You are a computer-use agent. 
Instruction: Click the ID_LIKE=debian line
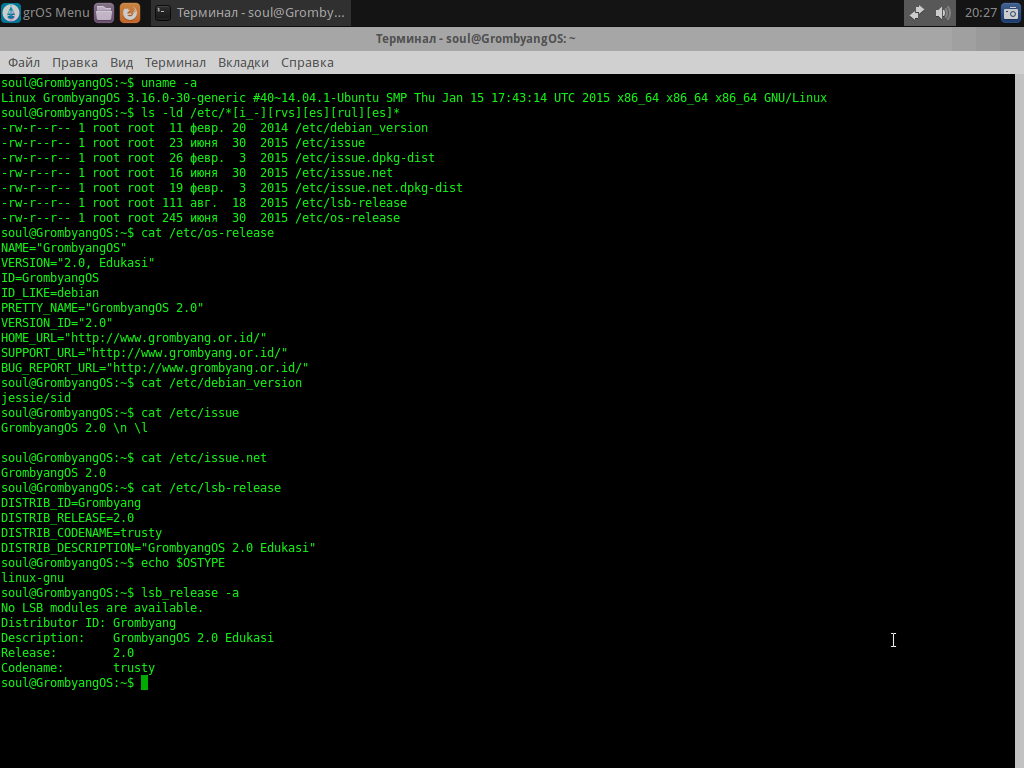click(50, 293)
